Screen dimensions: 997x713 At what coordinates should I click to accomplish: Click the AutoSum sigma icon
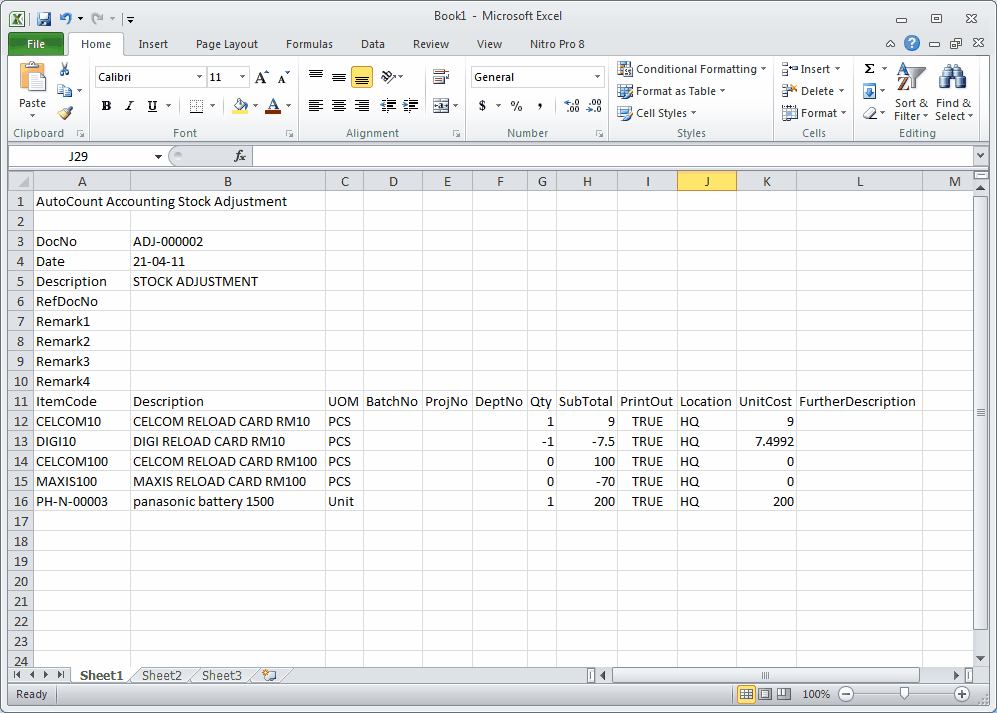(x=870, y=69)
